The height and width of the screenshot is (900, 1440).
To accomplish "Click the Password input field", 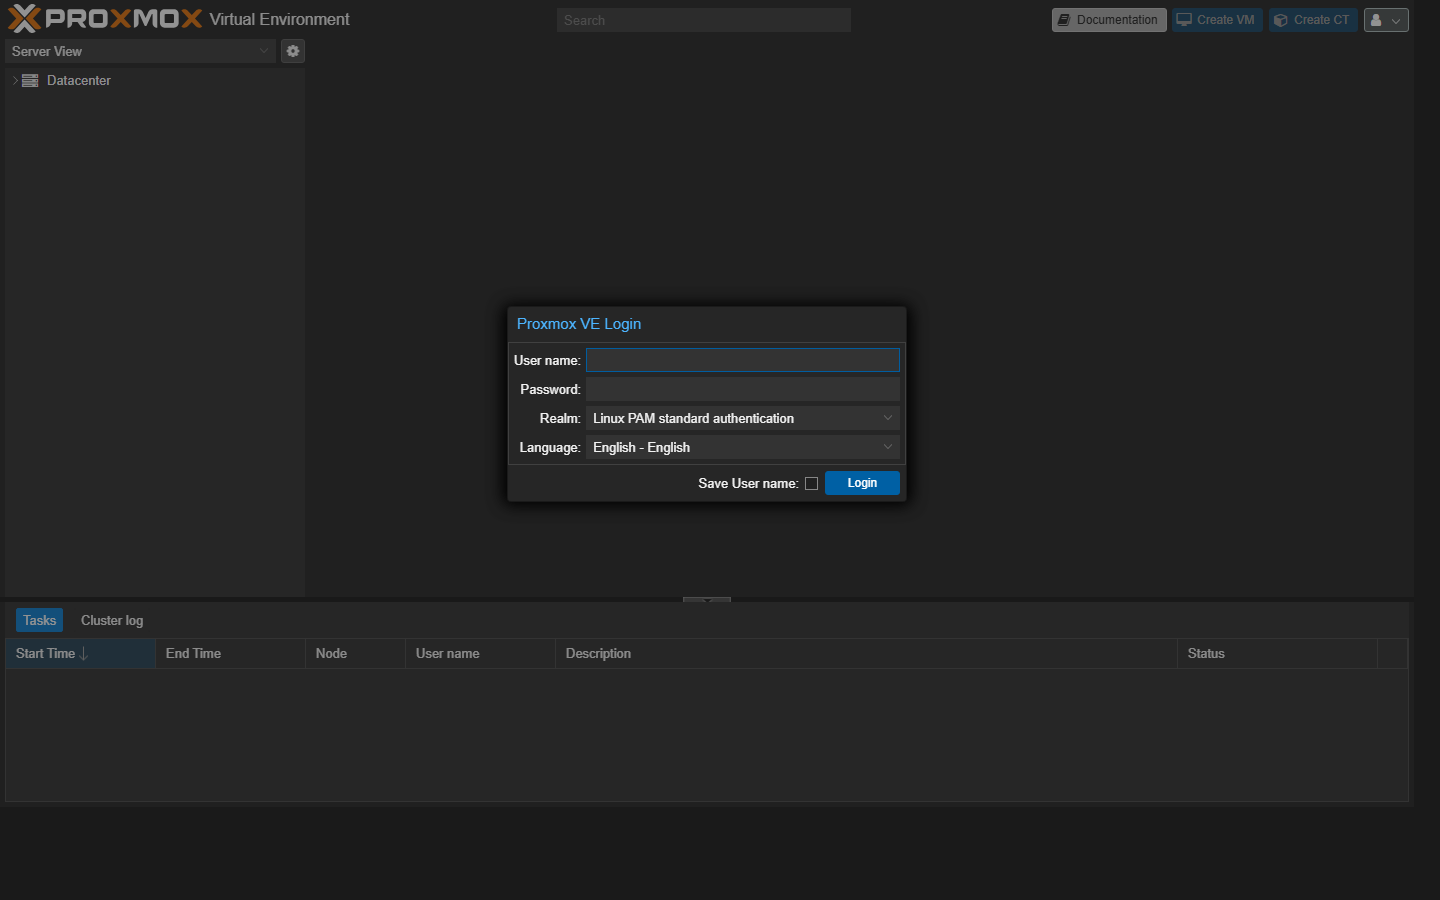I will coord(743,389).
